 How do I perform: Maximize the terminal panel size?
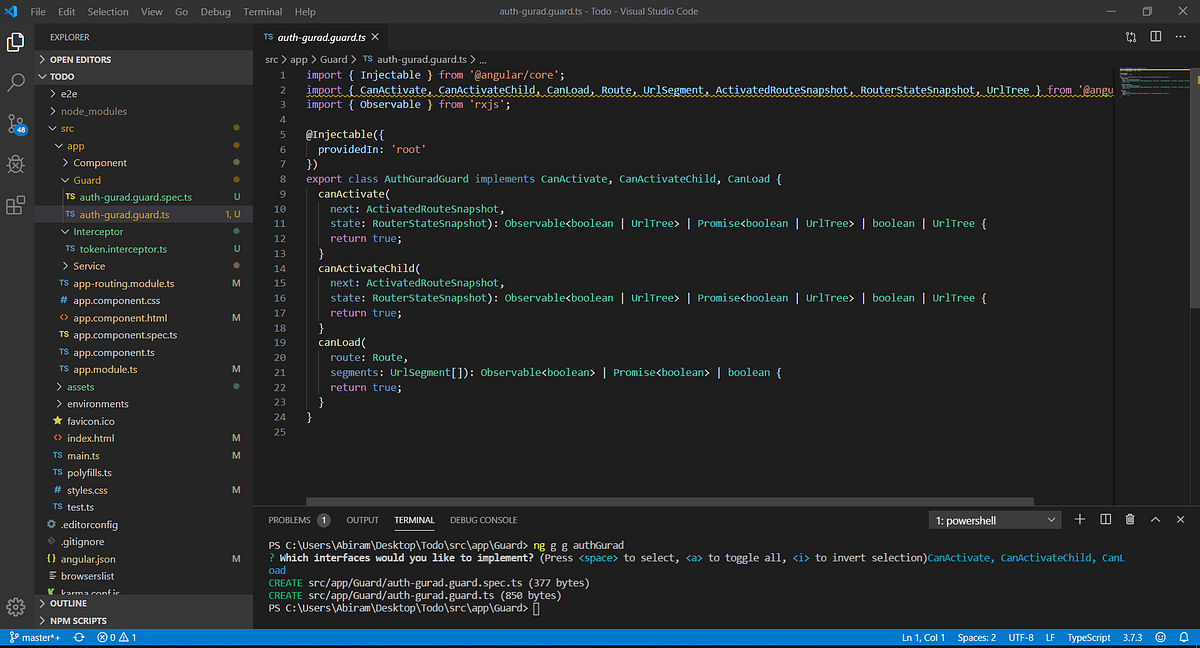tap(1155, 520)
